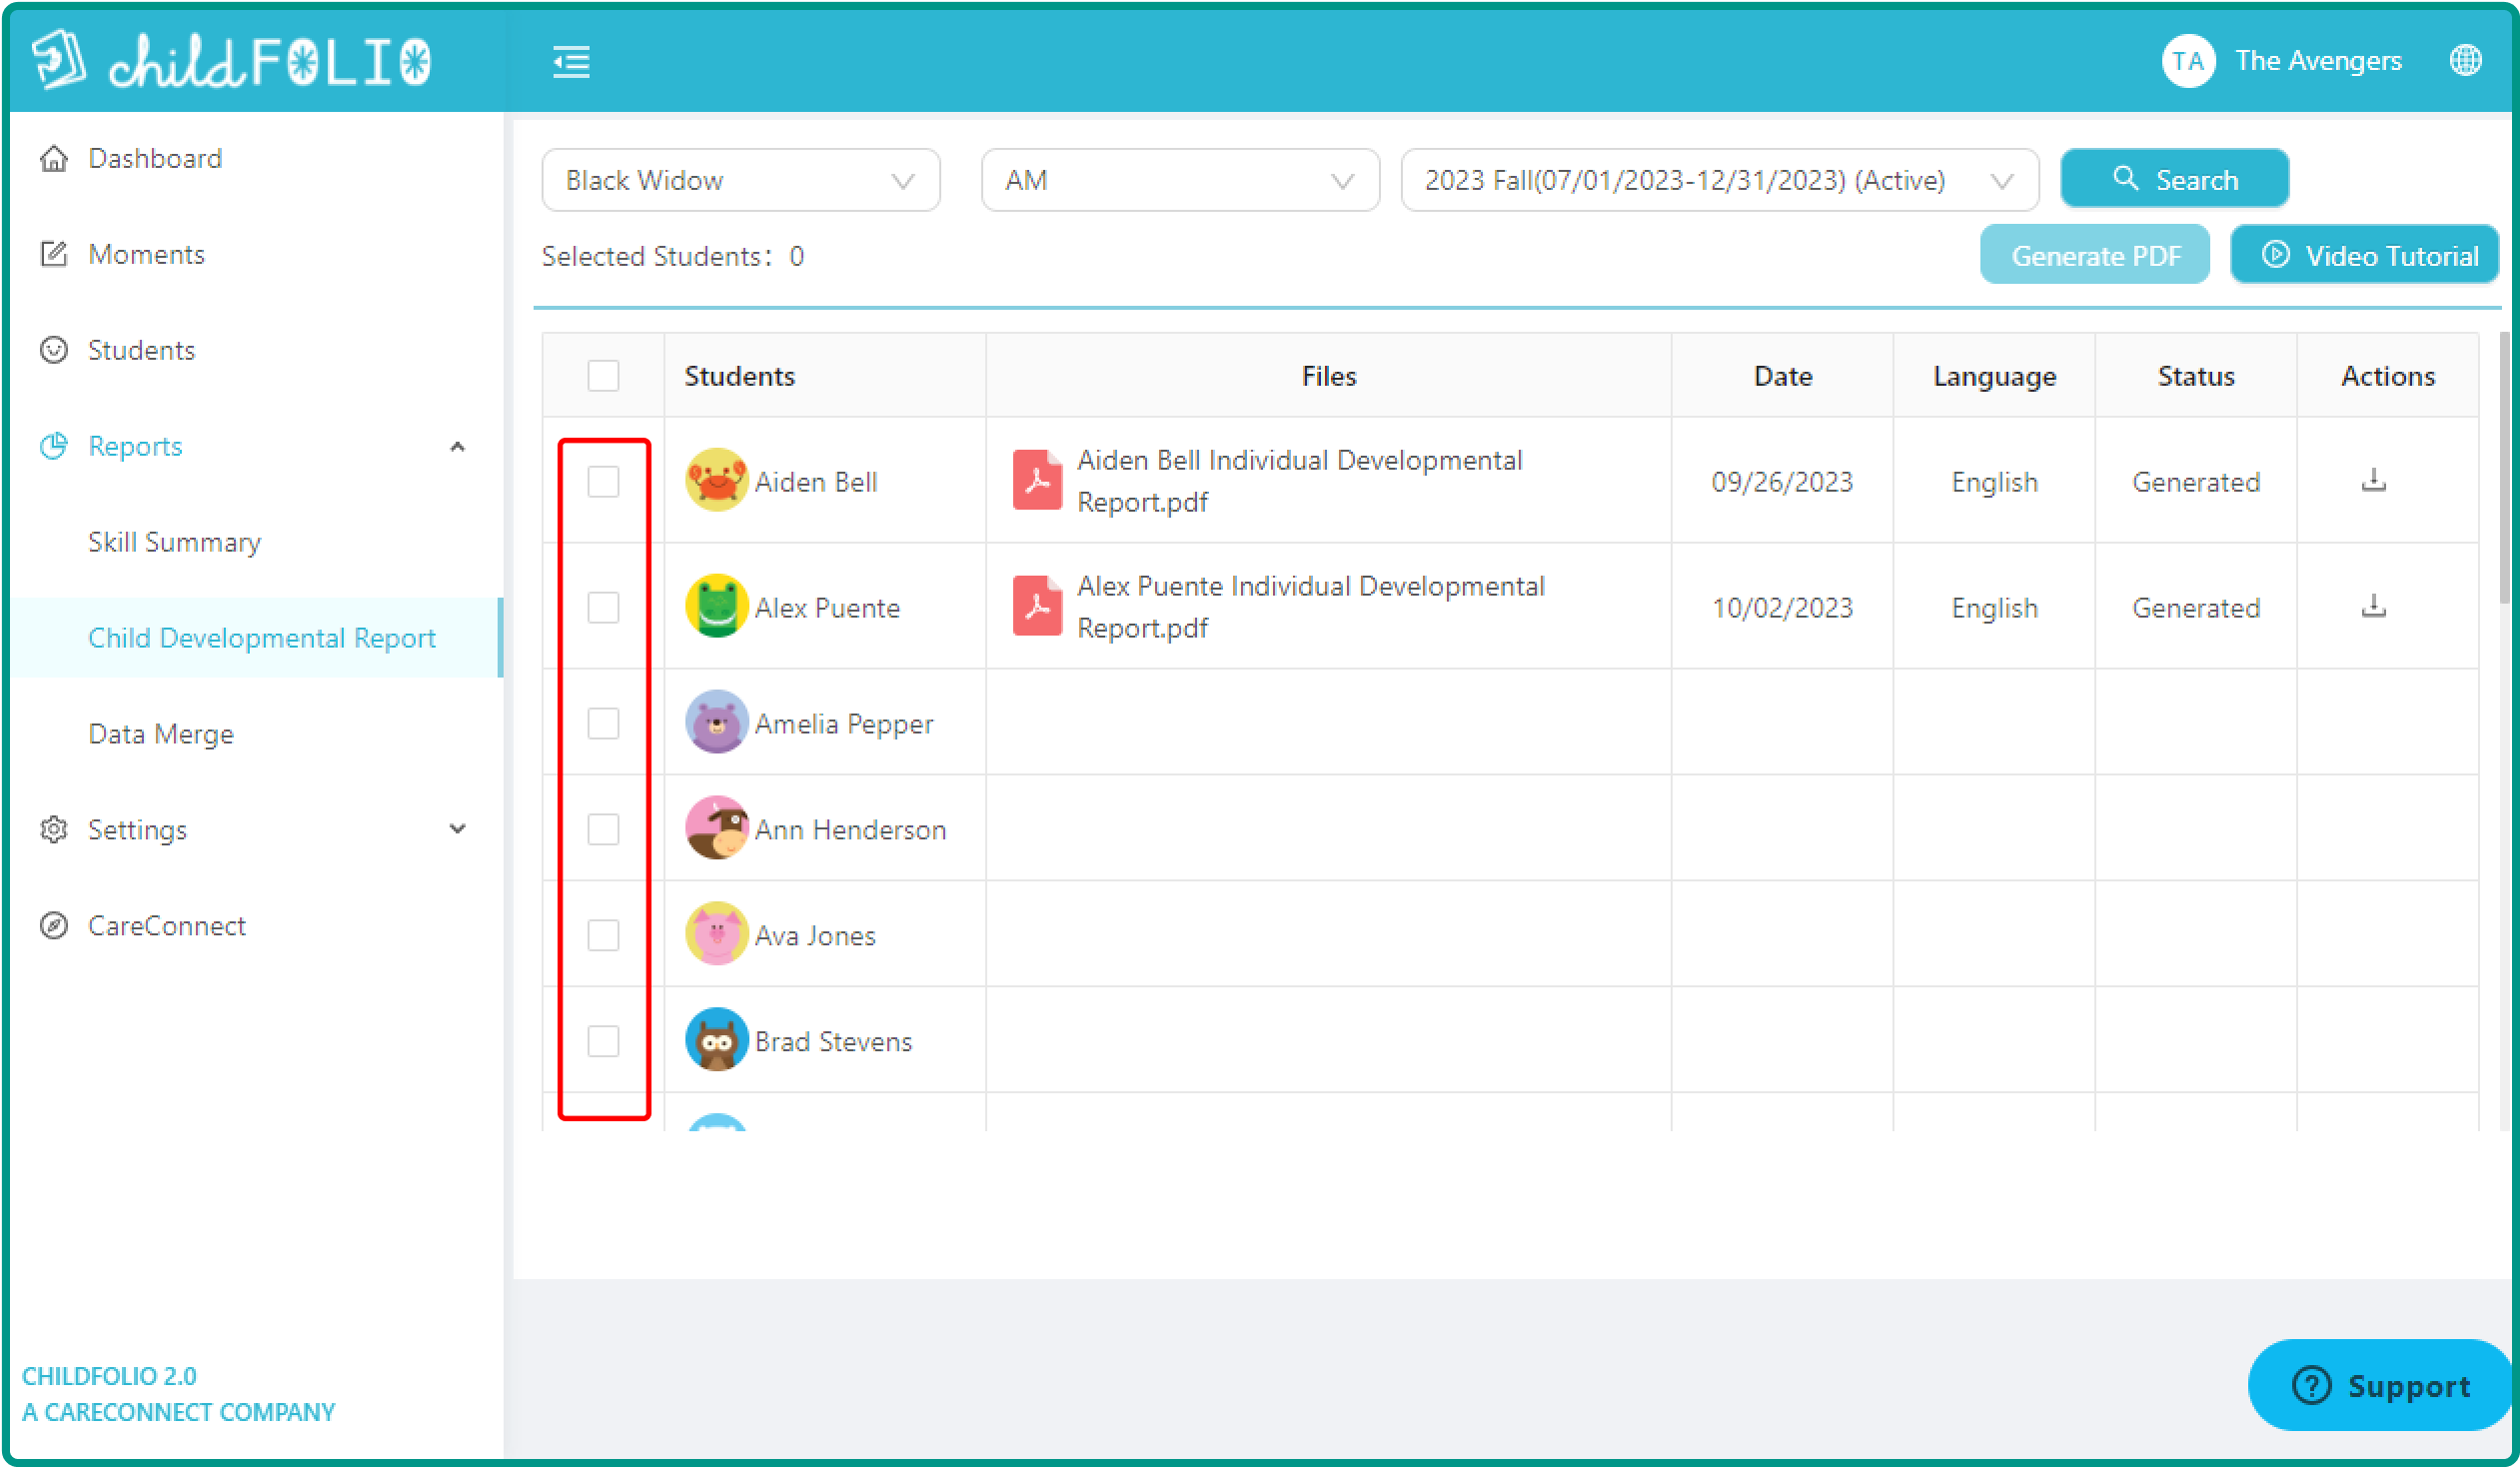
Task: Click Generate PDF
Action: tap(2094, 255)
